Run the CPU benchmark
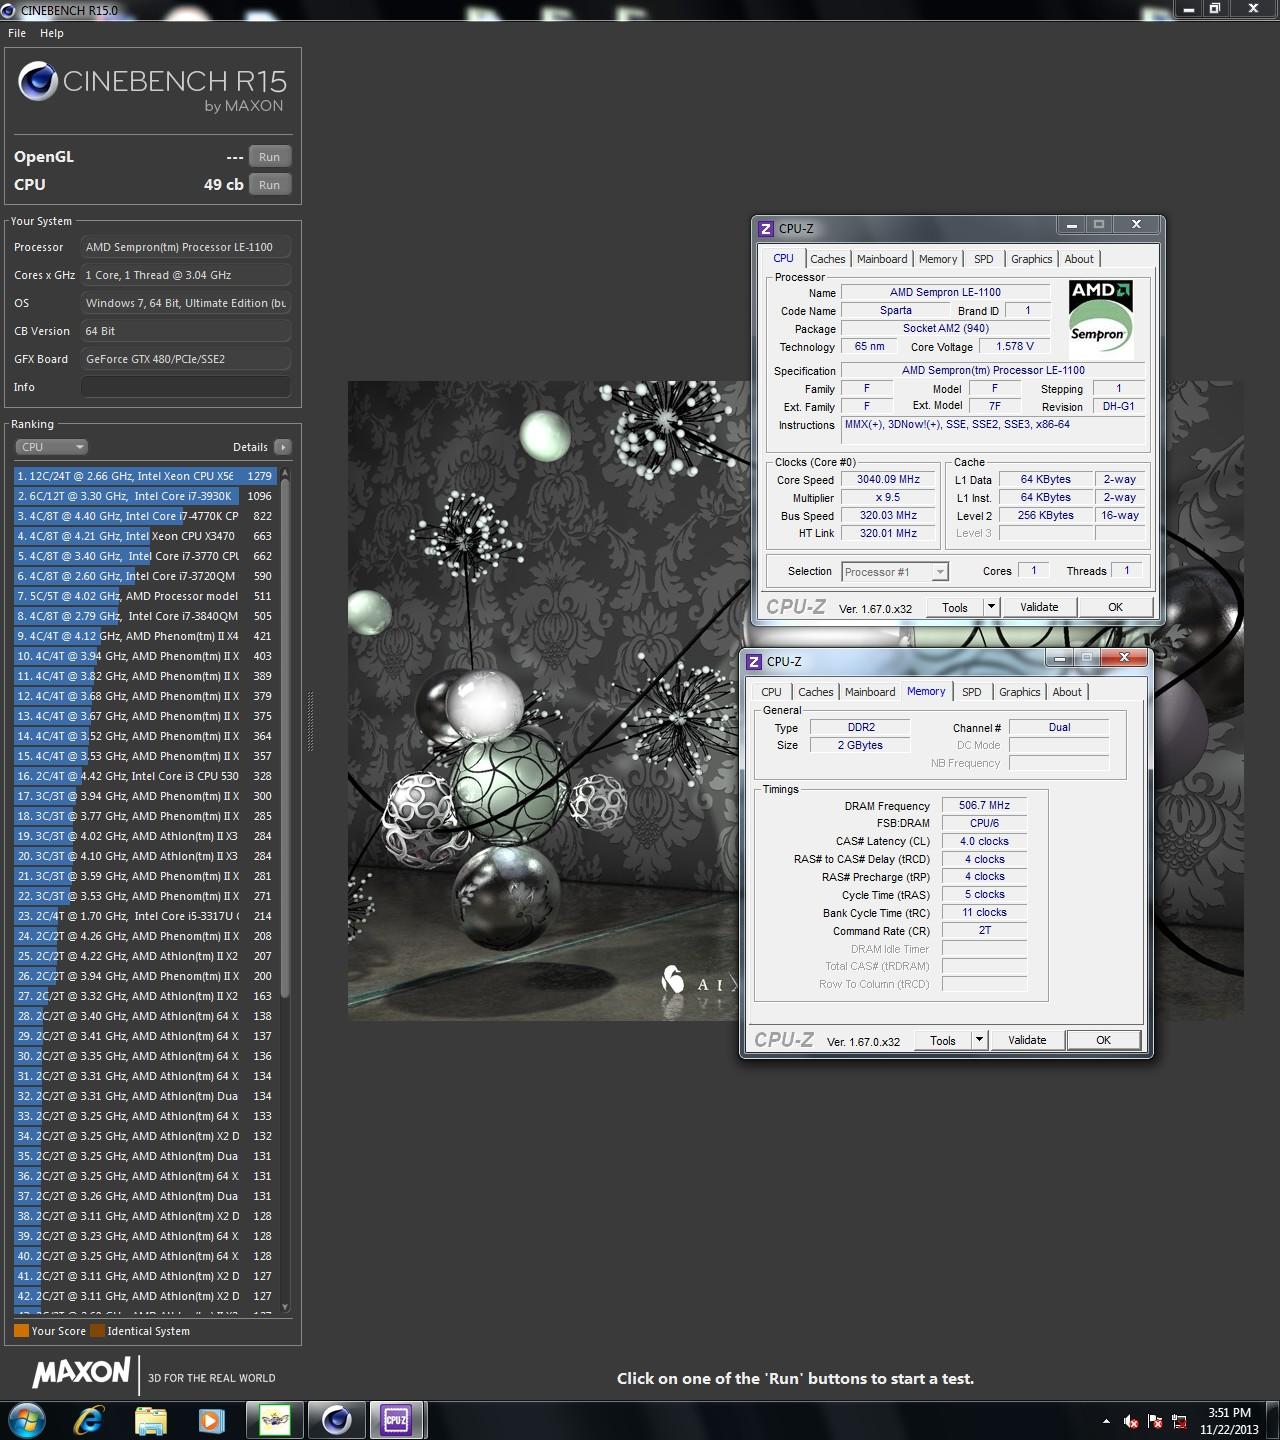Image resolution: width=1280 pixels, height=1440 pixels. (x=270, y=185)
